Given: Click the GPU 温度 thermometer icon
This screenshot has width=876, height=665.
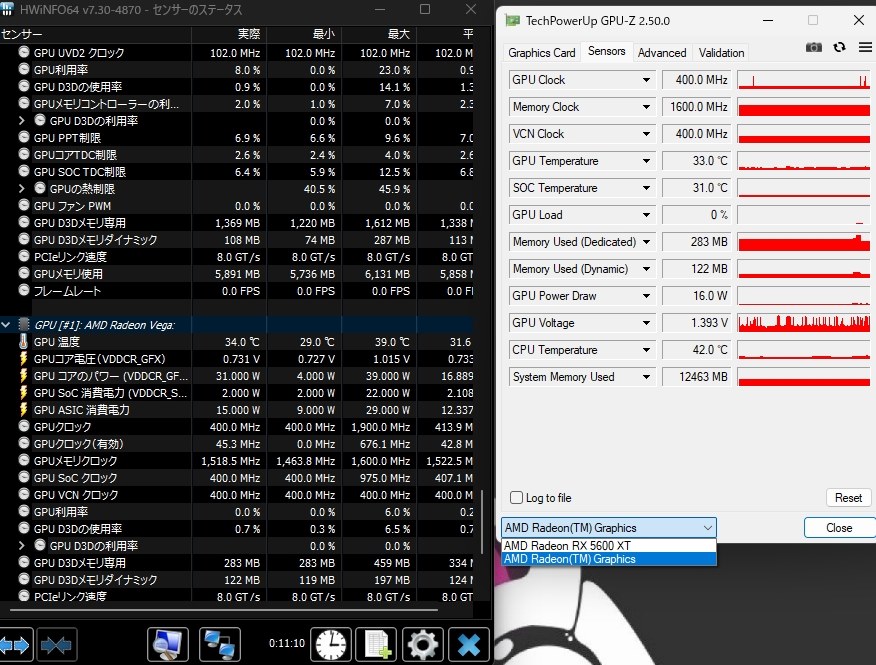Looking at the screenshot, I should (23, 341).
